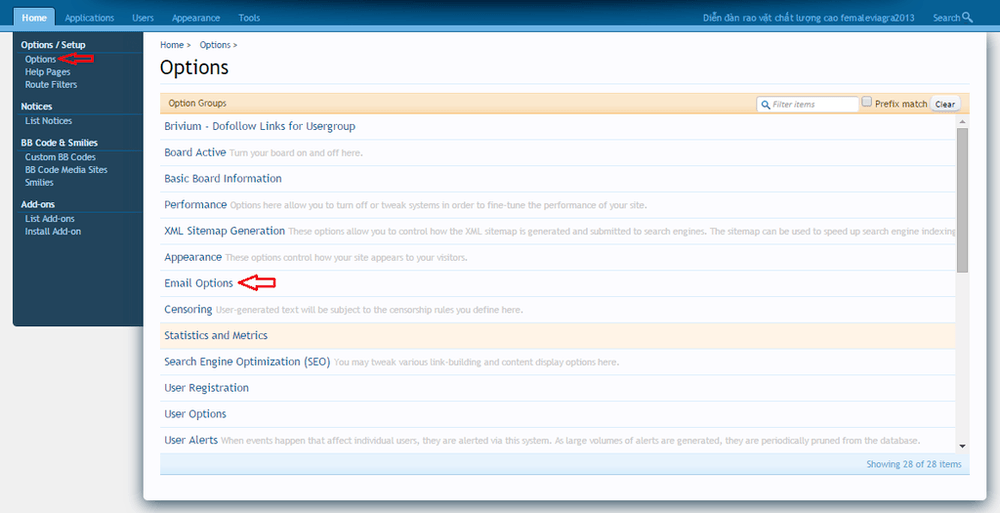This screenshot has height=513, width=1000.
Task: Open Custom BB Codes in sidebar
Action: pos(61,157)
